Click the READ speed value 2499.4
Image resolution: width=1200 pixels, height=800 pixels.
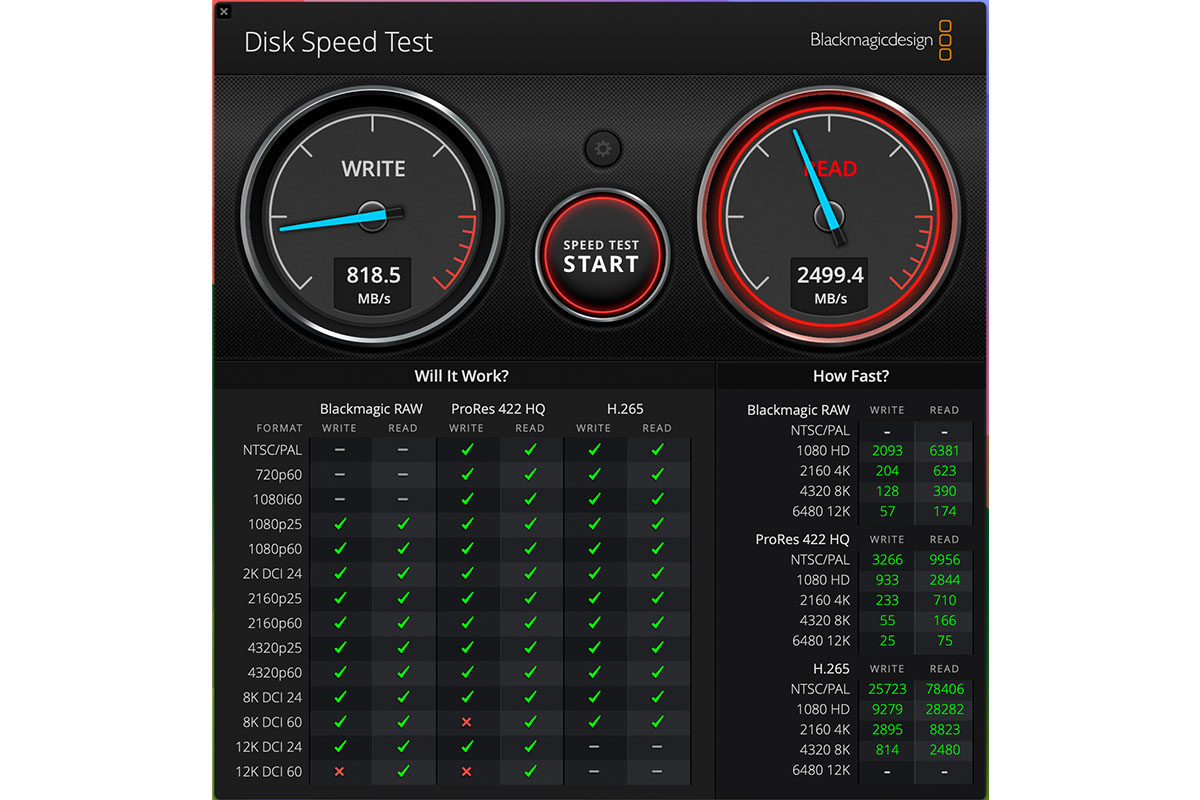click(830, 275)
